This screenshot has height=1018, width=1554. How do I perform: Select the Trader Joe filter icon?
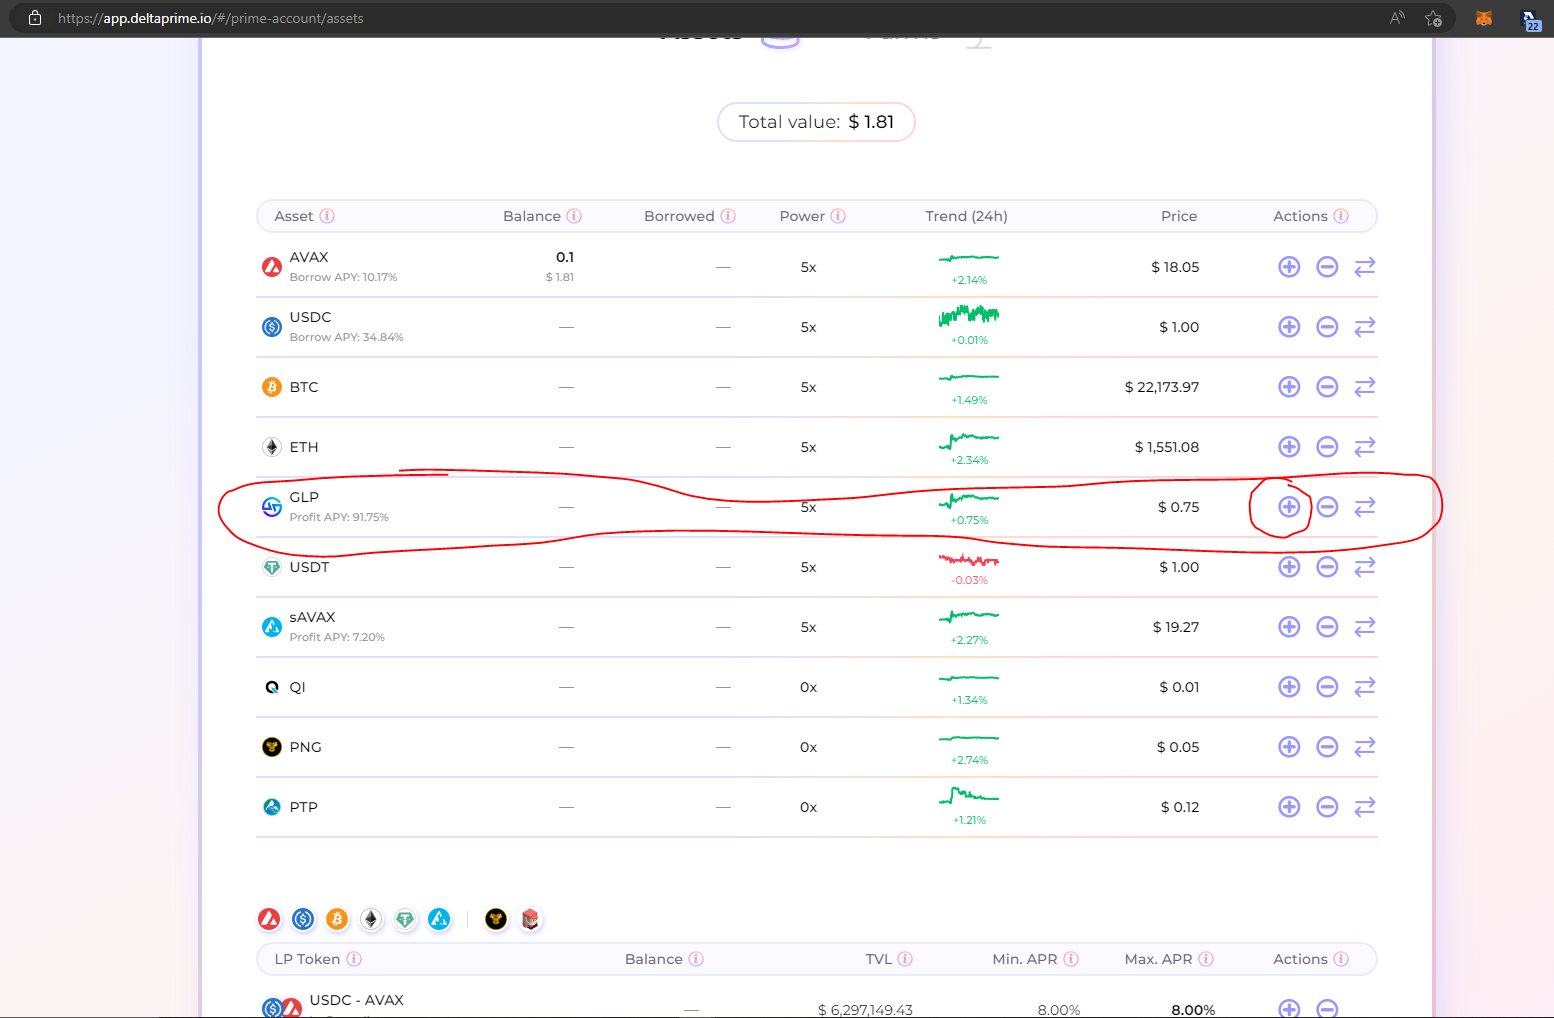click(530, 919)
